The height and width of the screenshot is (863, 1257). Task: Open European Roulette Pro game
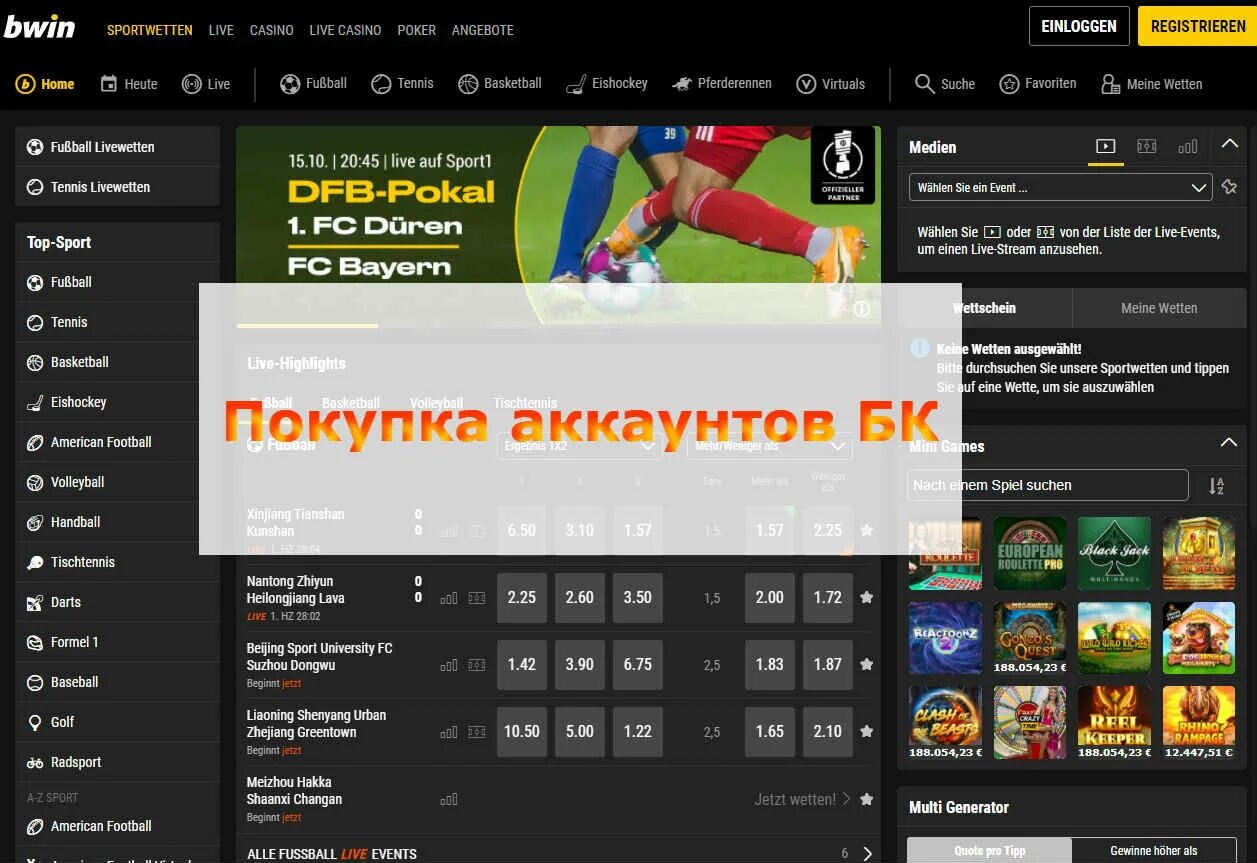point(1029,553)
